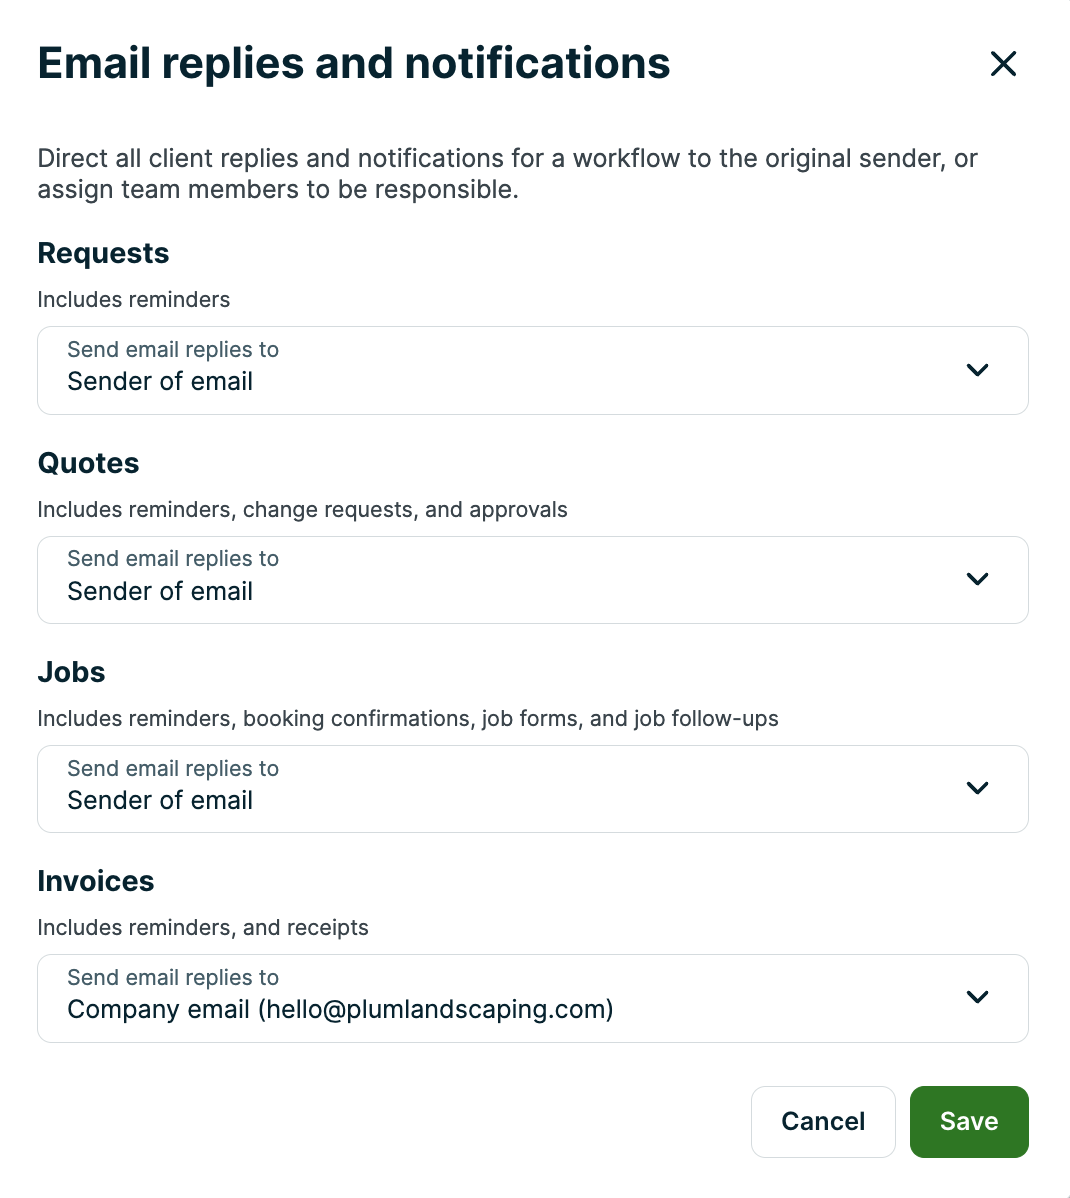Viewport: 1070px width, 1198px height.
Task: Close the email replies dialog
Action: pyautogui.click(x=1003, y=64)
